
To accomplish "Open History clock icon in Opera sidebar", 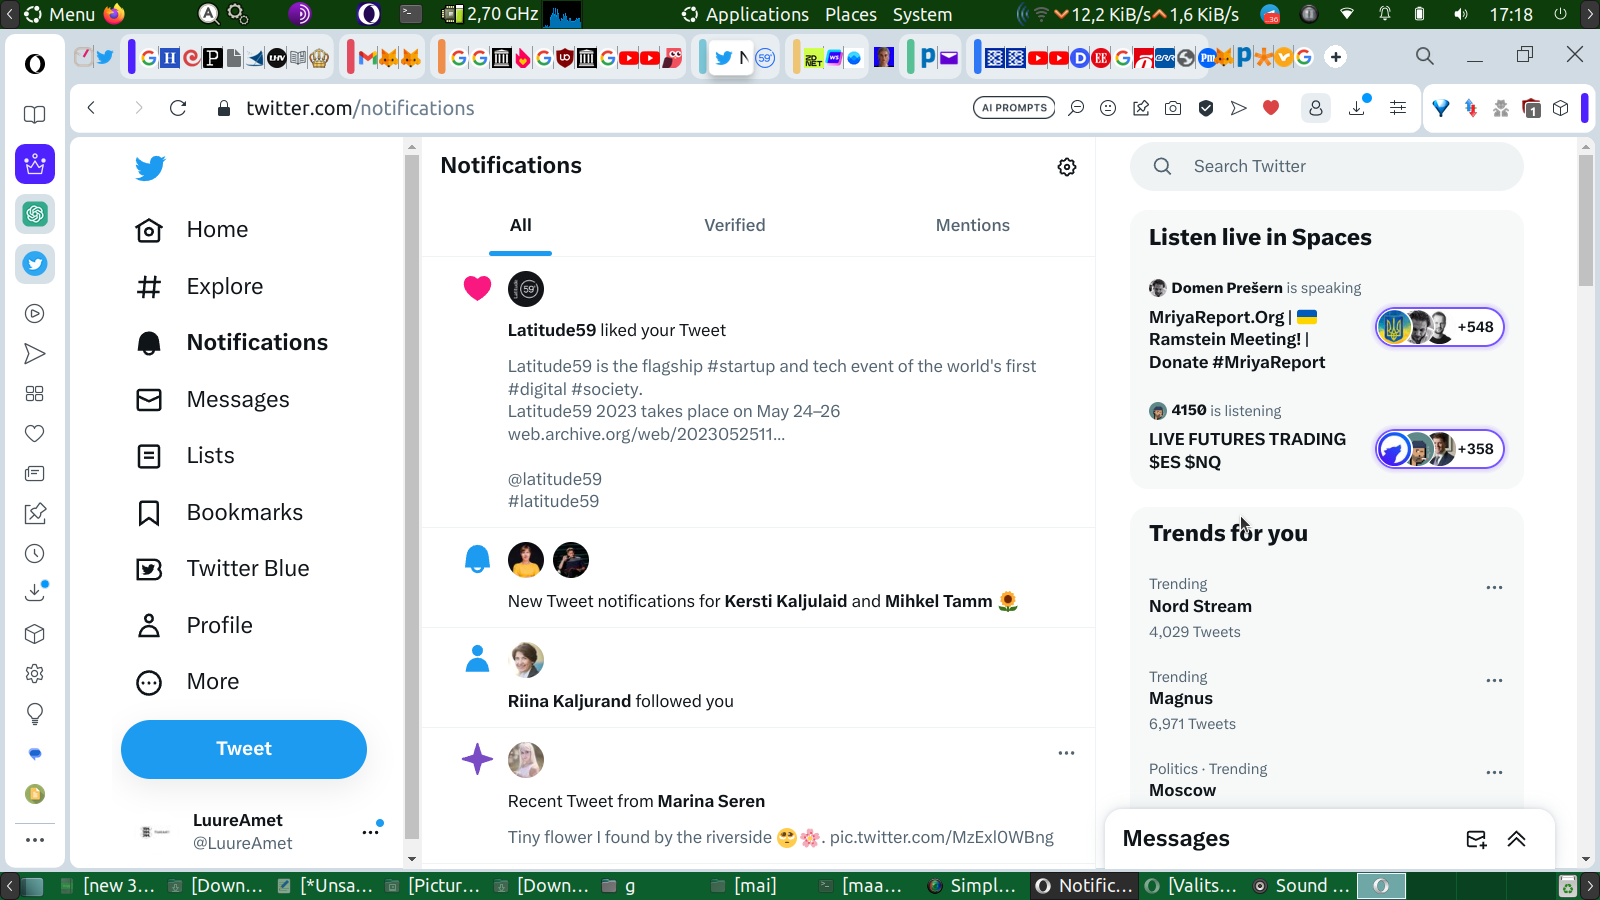I will (x=35, y=554).
